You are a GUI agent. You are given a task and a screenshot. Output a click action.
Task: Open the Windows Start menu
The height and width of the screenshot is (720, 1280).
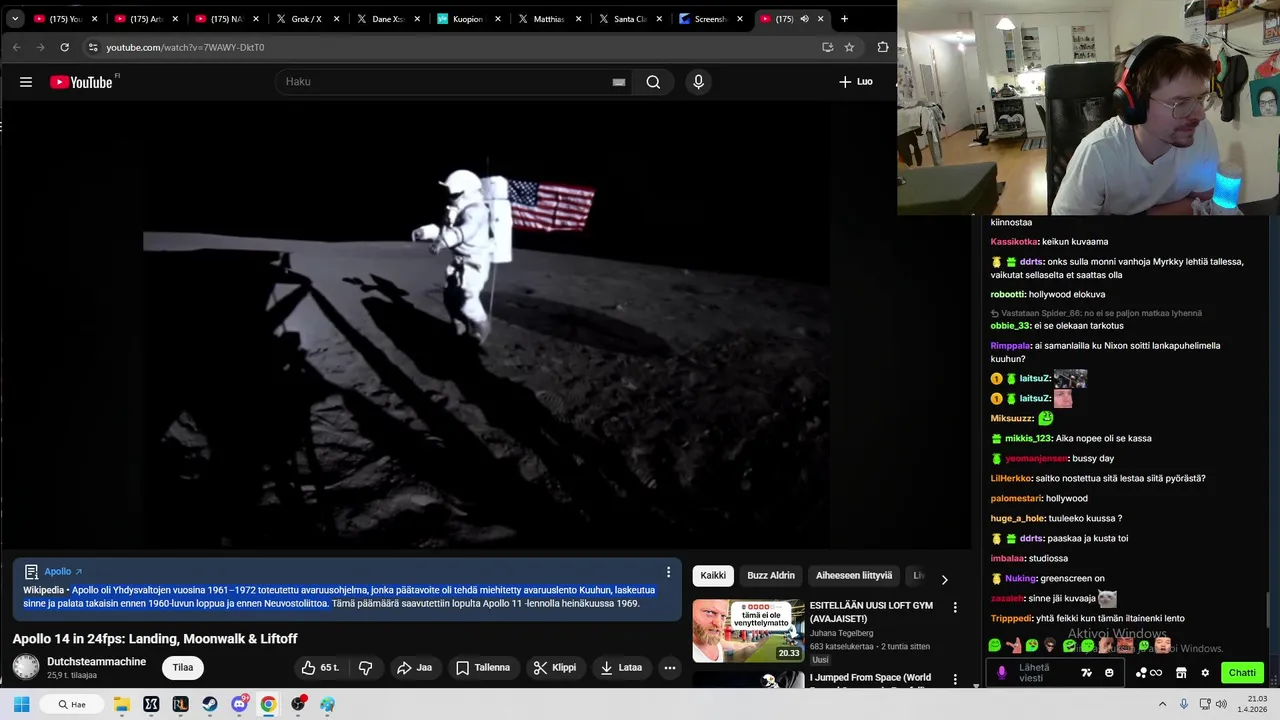coord(21,704)
